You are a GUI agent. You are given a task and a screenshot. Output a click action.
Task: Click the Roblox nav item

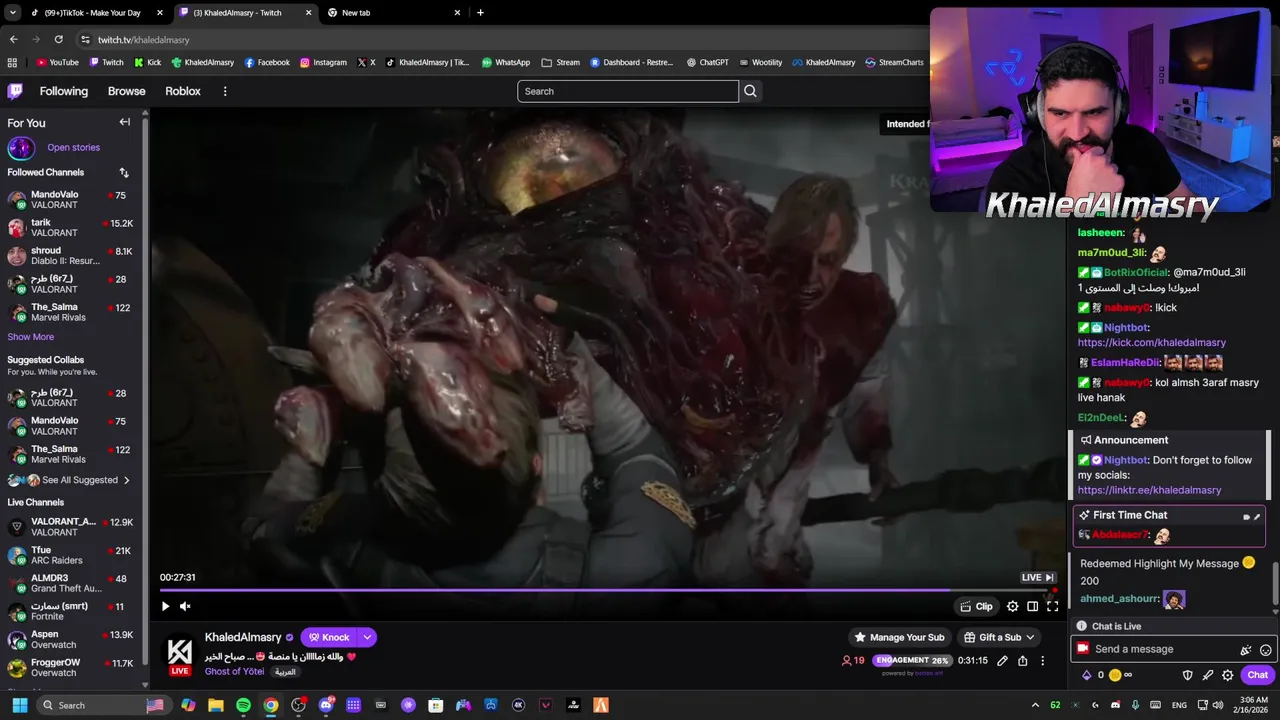tap(183, 91)
